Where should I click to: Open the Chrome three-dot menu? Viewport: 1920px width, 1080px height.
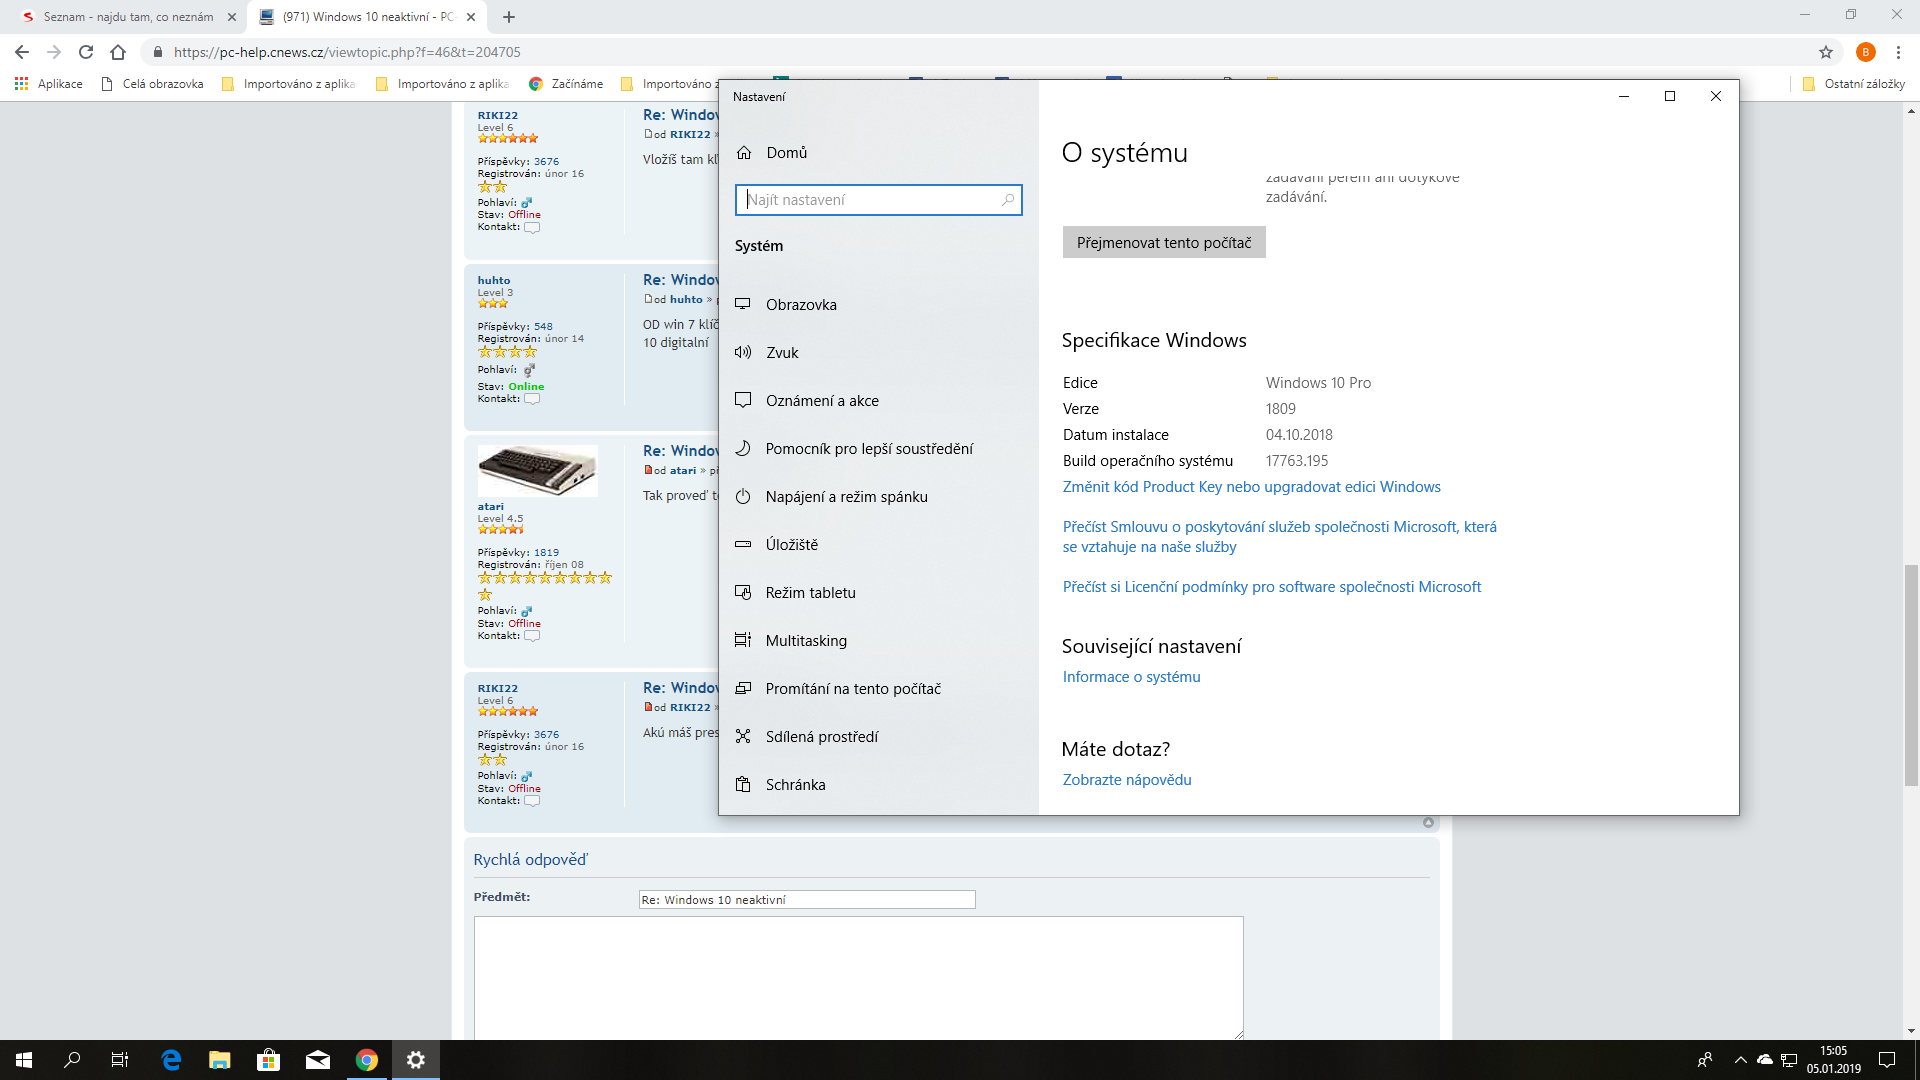(1898, 52)
